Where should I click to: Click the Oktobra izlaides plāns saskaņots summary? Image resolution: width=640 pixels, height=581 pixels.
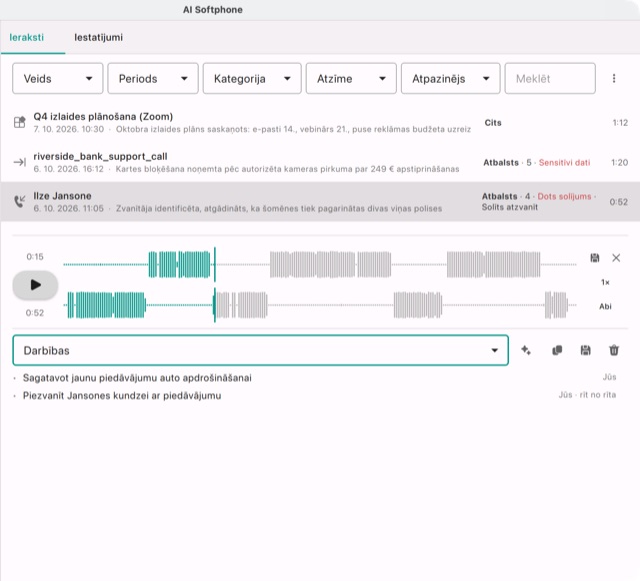click(293, 129)
